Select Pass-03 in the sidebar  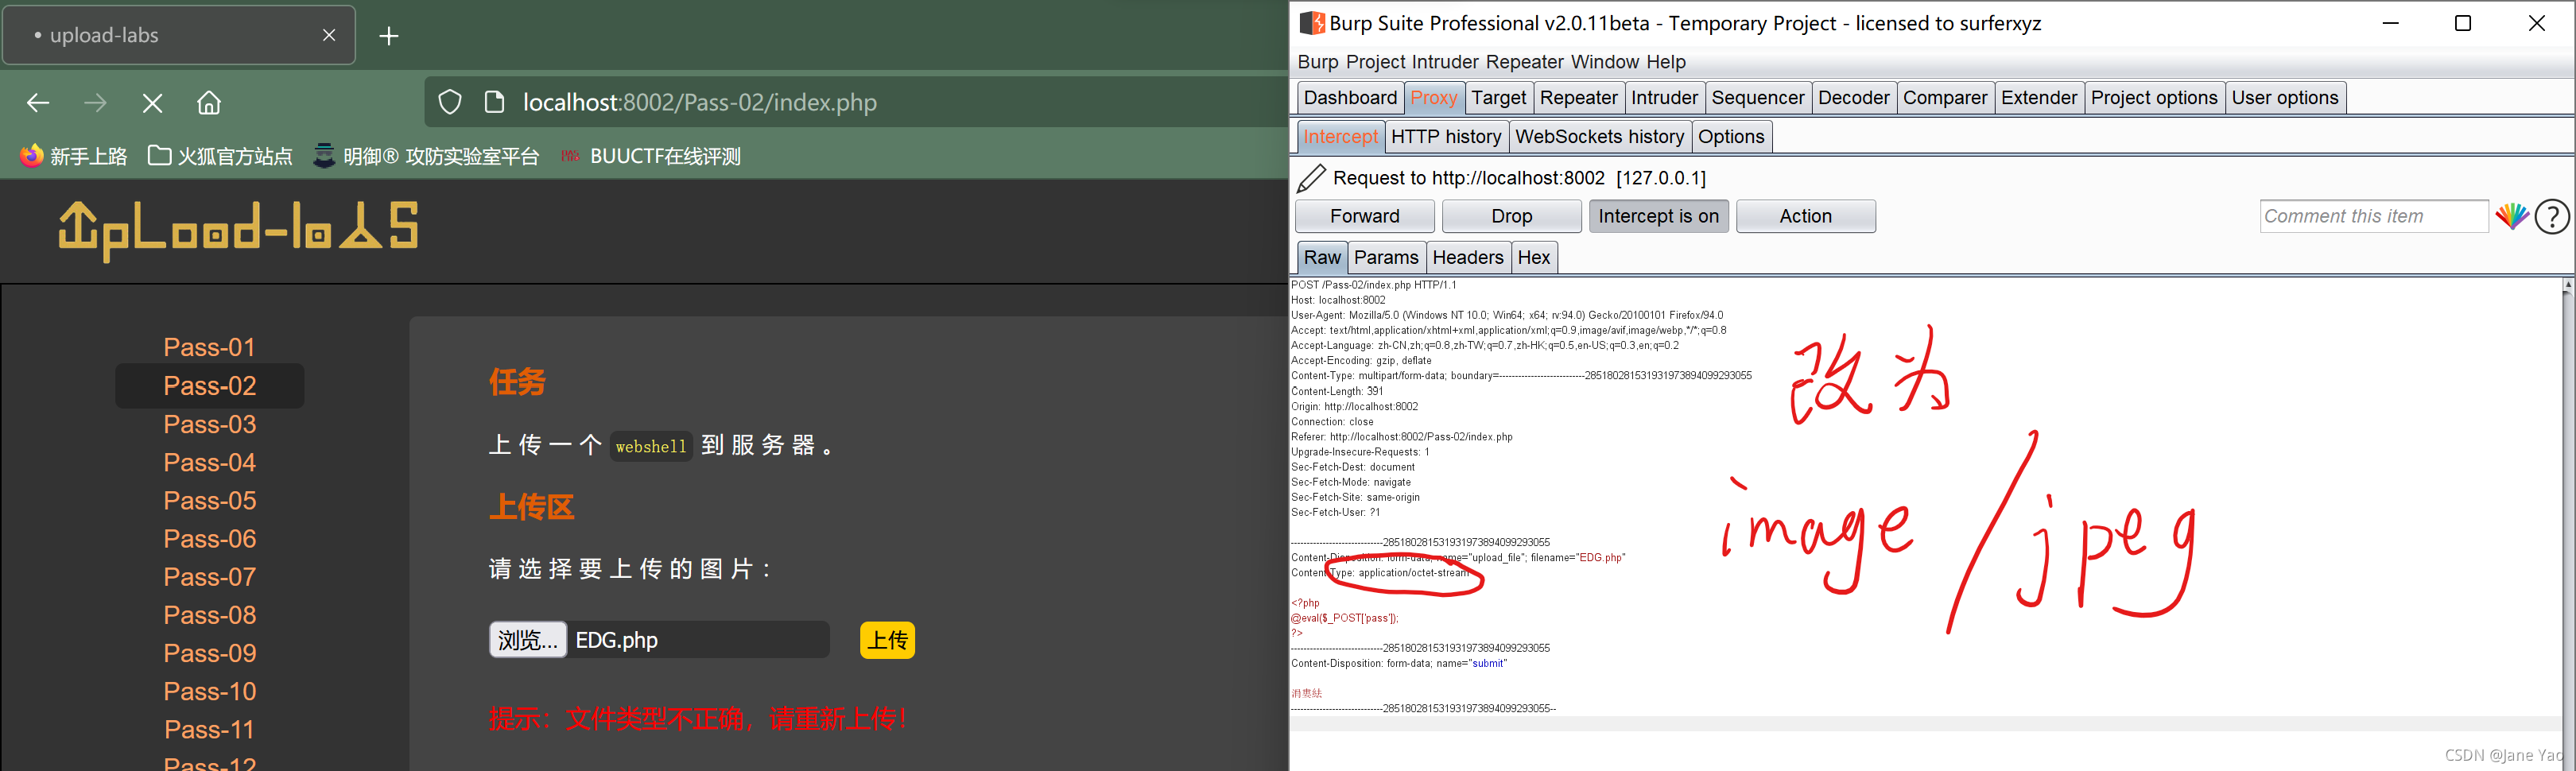[210, 424]
